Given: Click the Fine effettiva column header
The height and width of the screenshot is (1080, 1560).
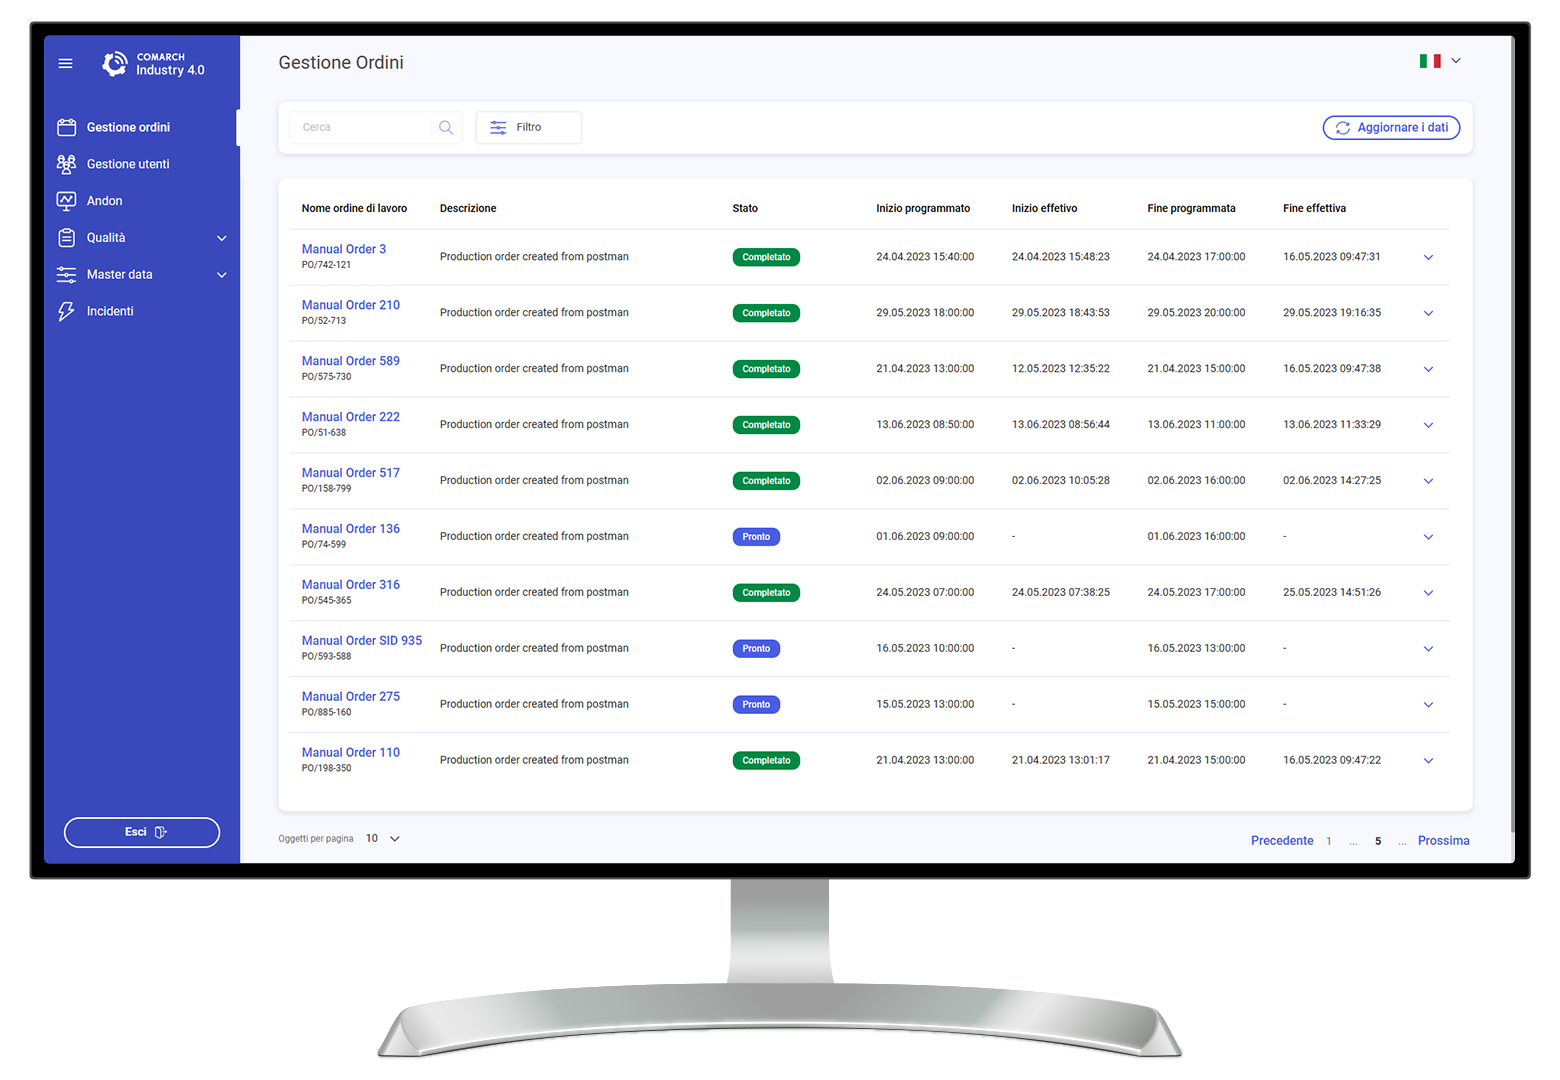Looking at the screenshot, I should point(1314,209).
